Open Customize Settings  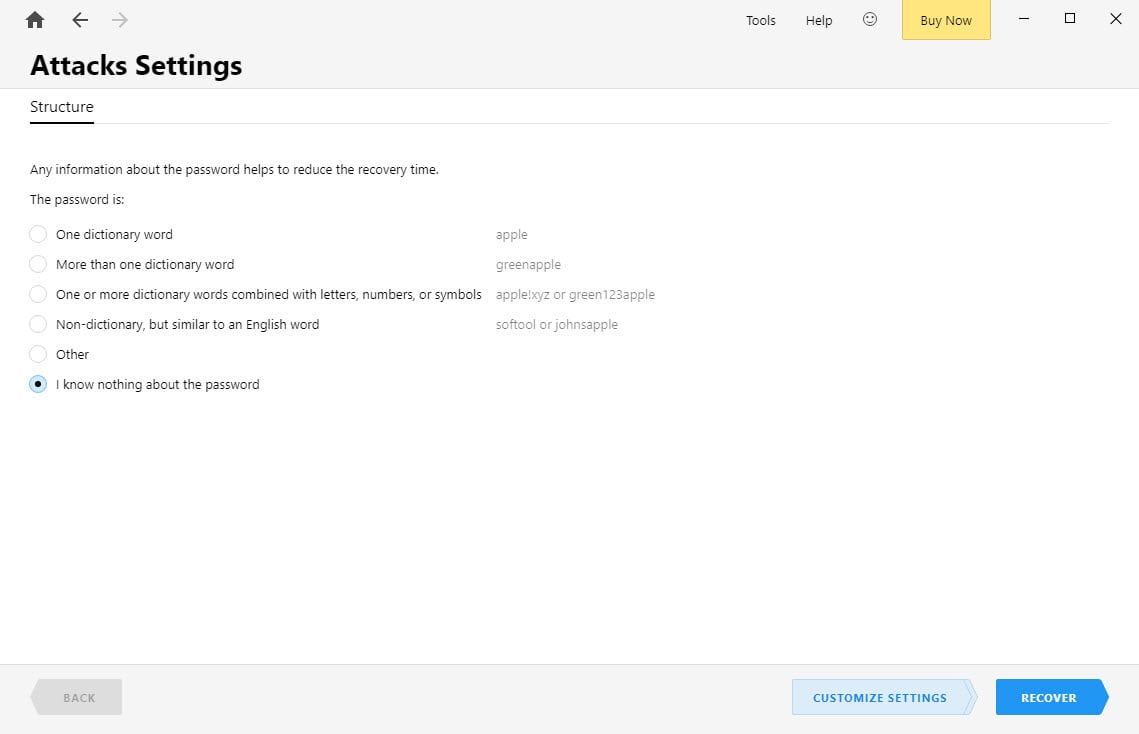(880, 698)
